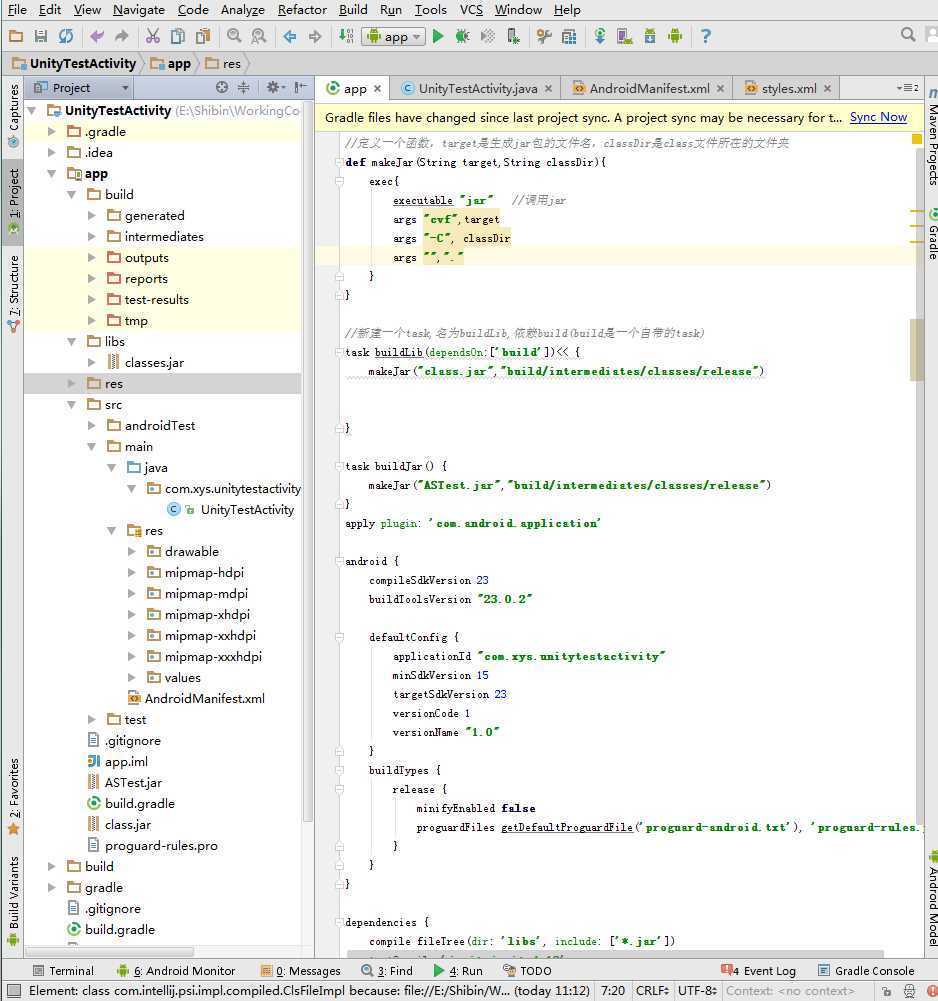The width and height of the screenshot is (938, 1001).
Task: Click the Sync Now link
Action: tap(878, 117)
